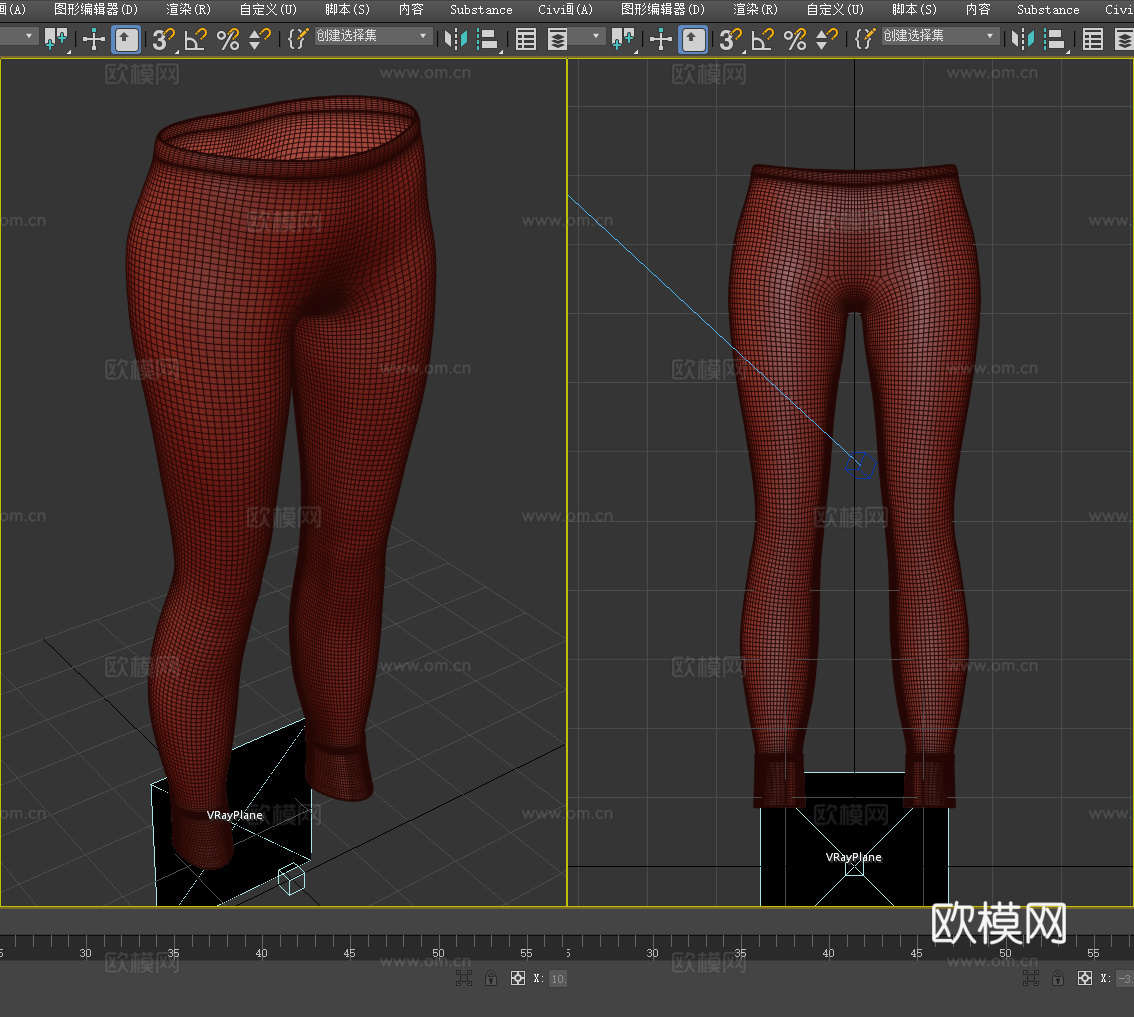Toggle Selection Lock icon in left status bar
The height and width of the screenshot is (1017, 1134).
(x=491, y=979)
